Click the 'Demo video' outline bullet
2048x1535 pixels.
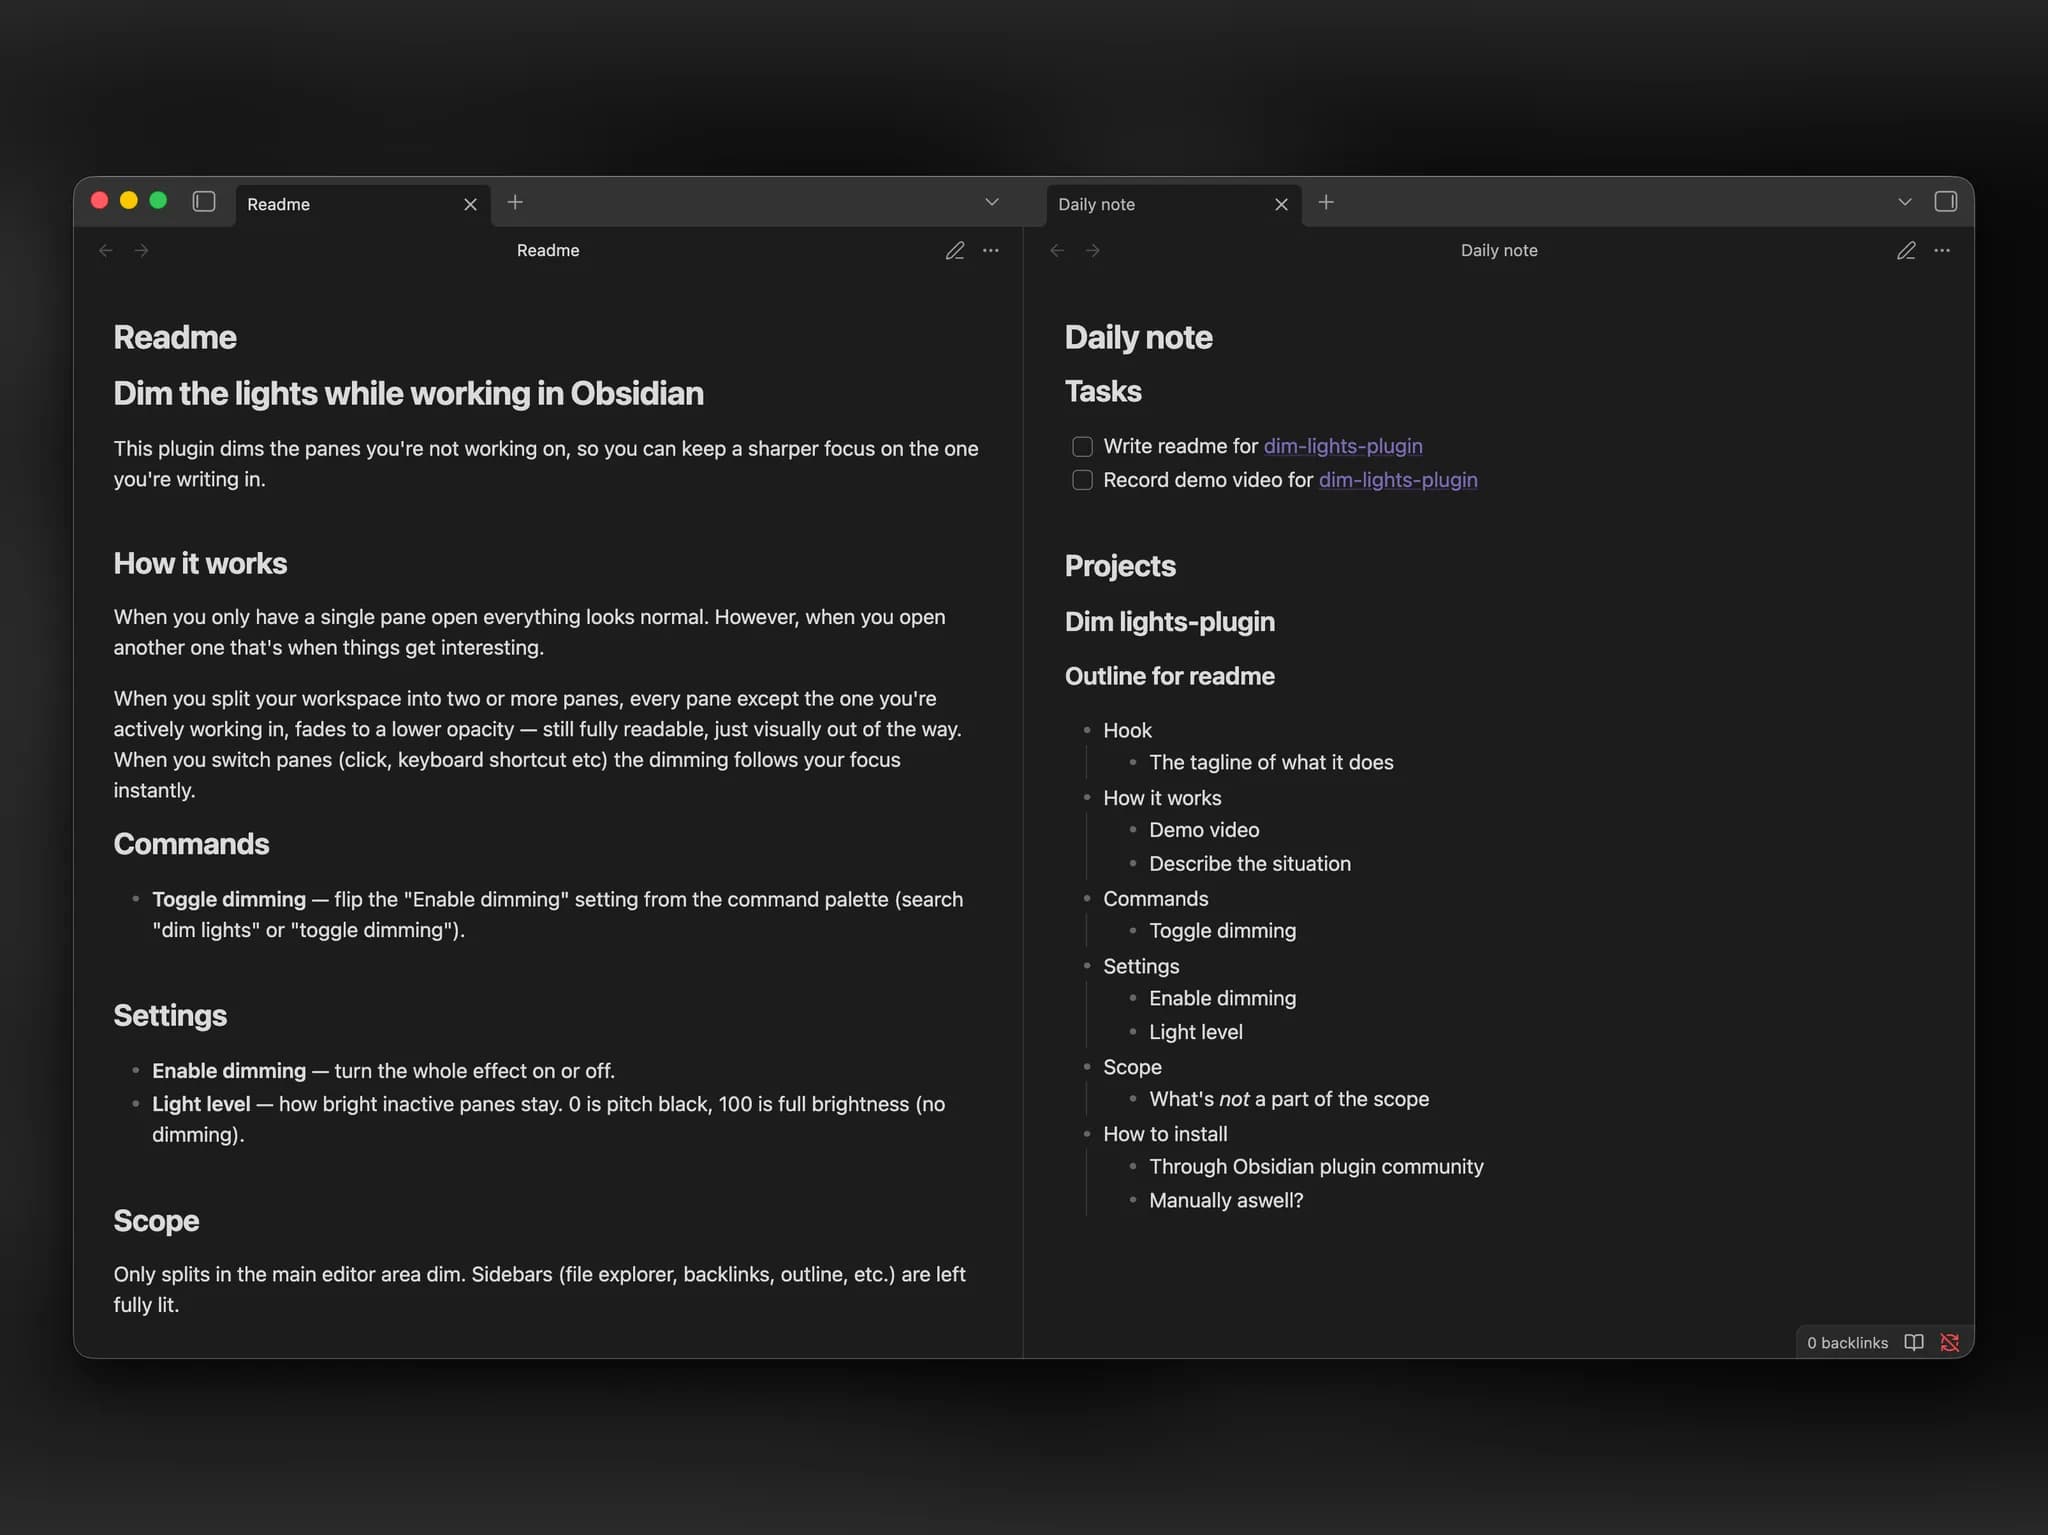(x=1204, y=830)
